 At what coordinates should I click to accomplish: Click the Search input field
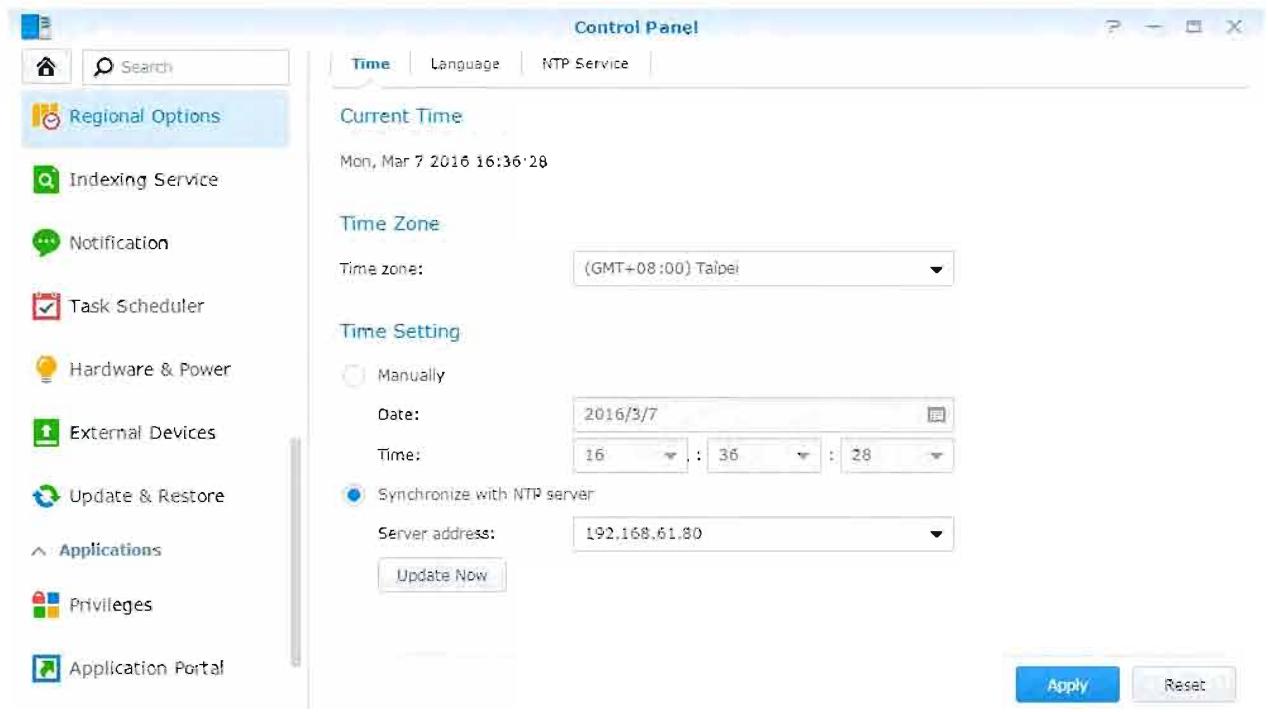(x=186, y=67)
